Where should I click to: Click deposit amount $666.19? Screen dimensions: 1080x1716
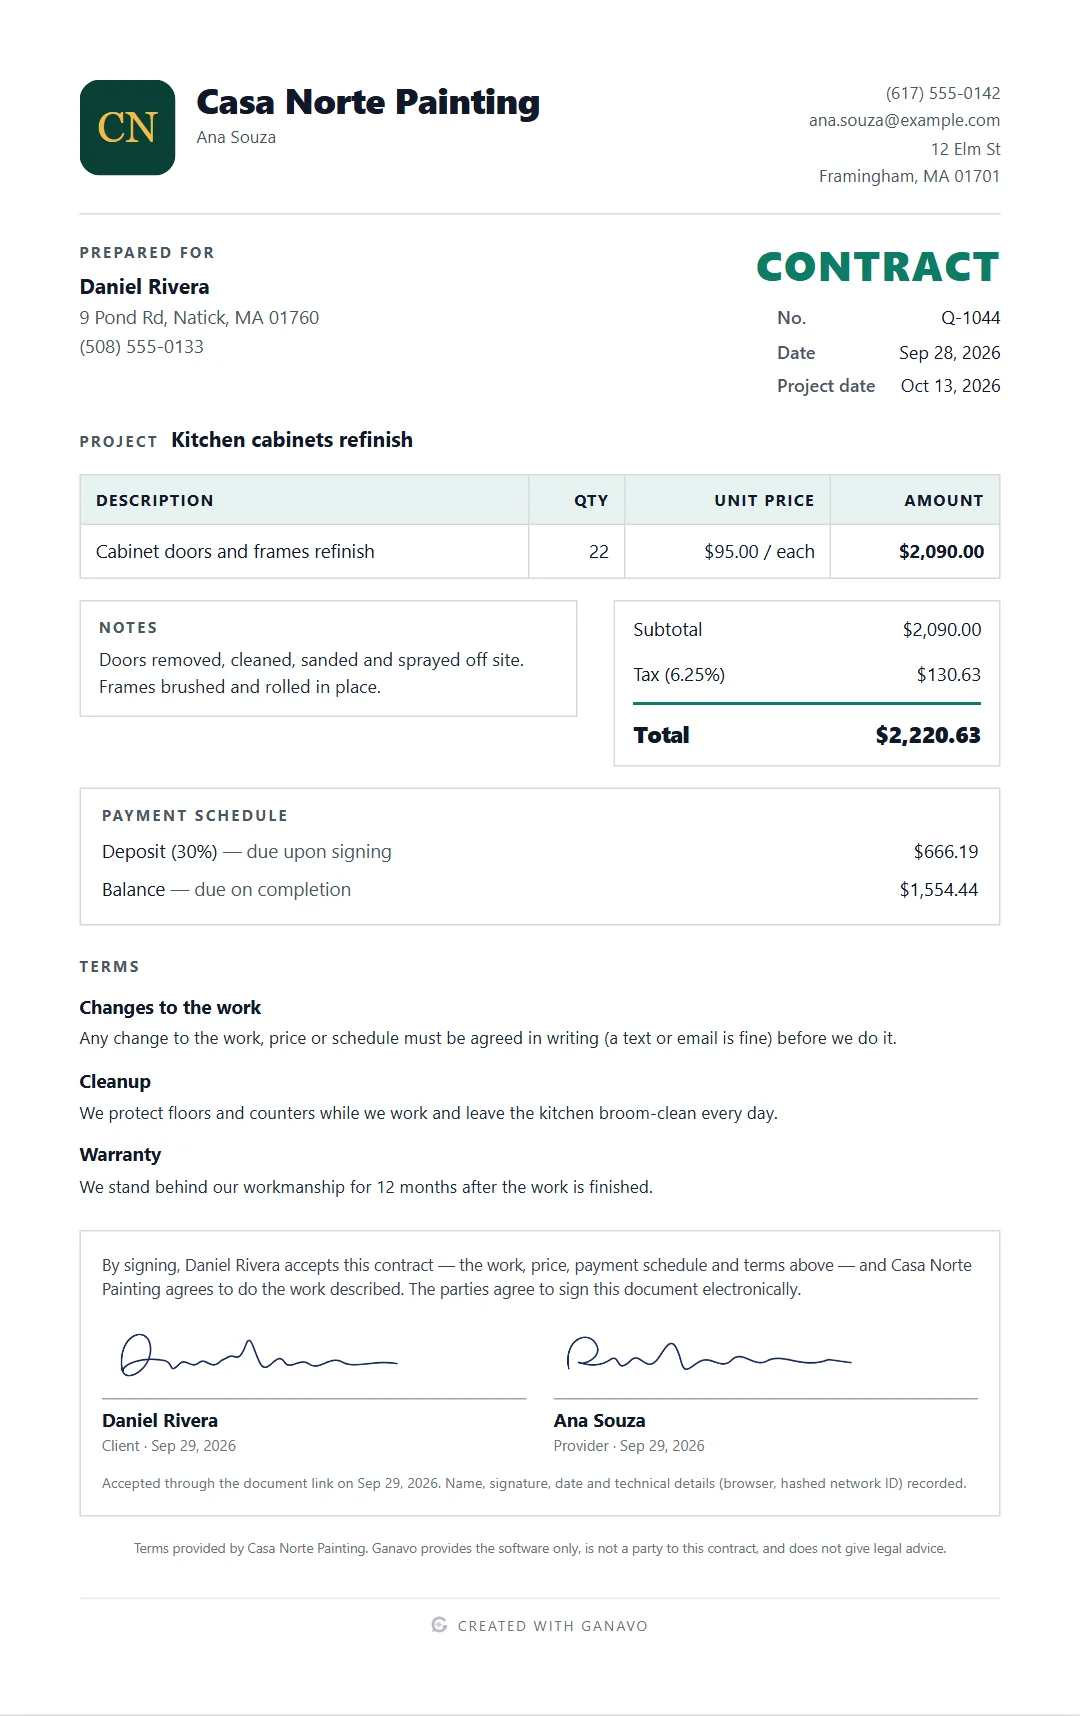click(946, 852)
